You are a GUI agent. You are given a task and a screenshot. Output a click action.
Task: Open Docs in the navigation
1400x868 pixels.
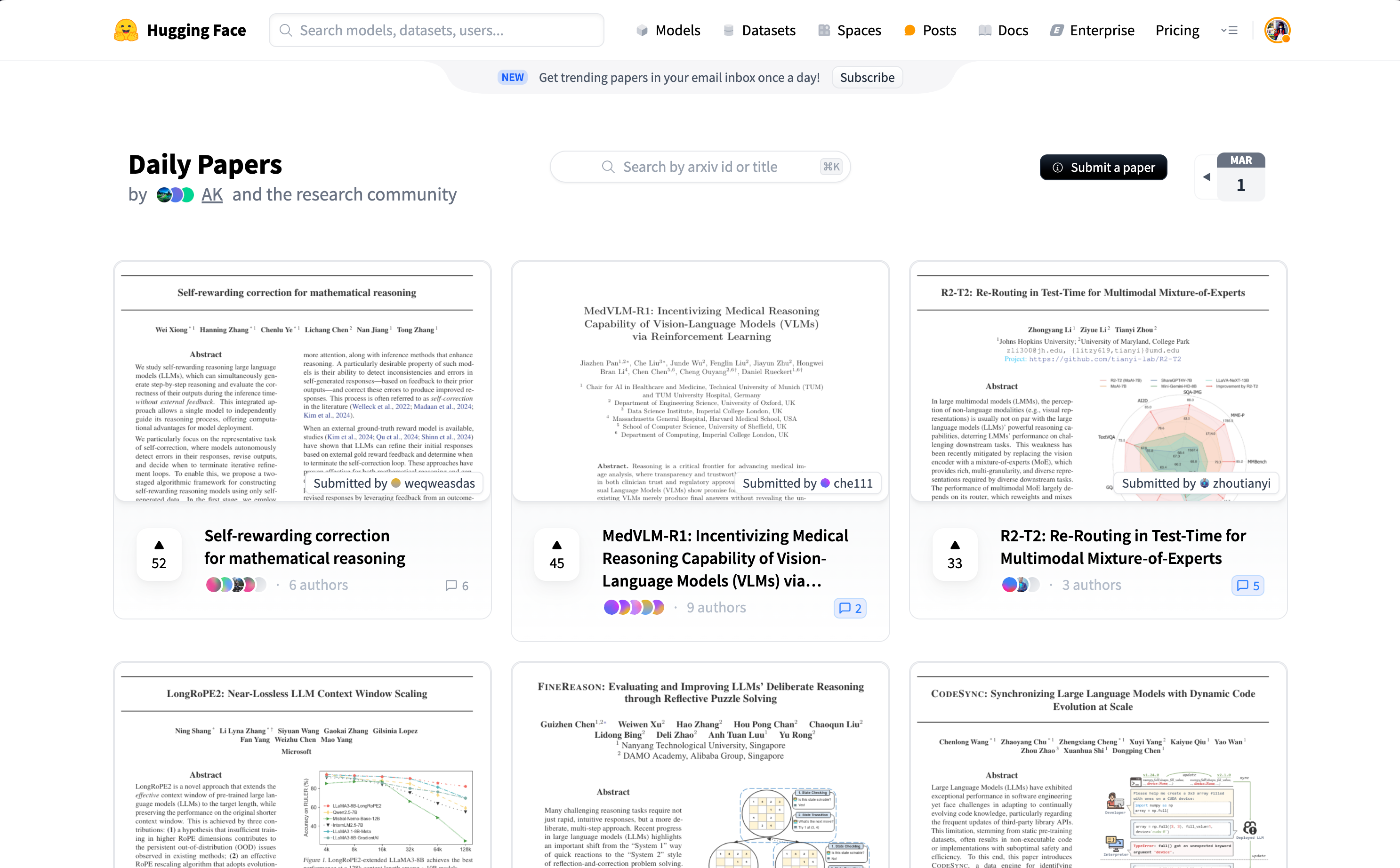coord(1003,30)
